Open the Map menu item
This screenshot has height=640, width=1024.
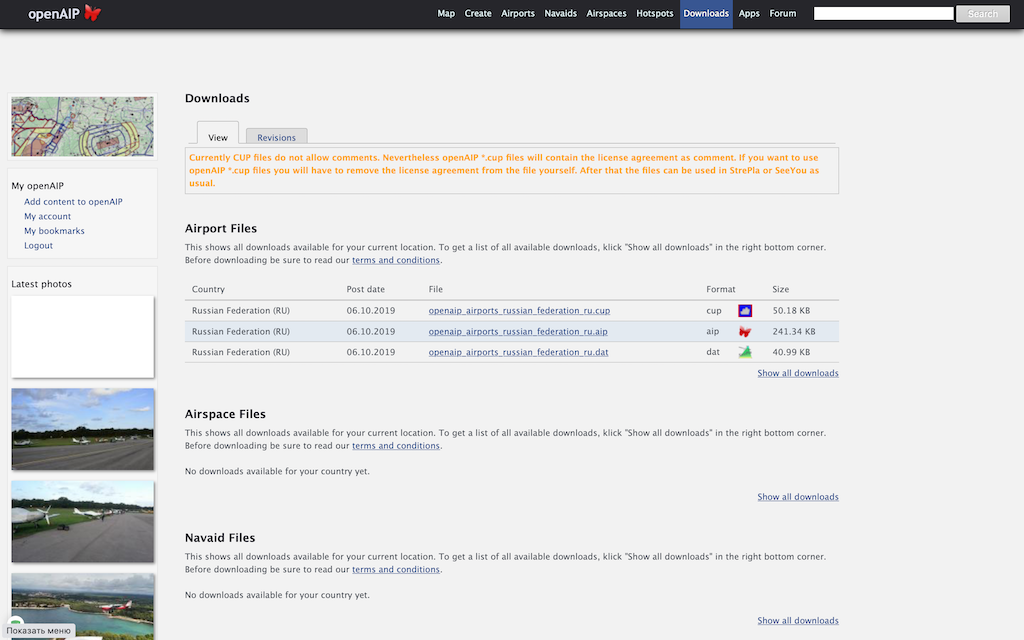point(446,14)
